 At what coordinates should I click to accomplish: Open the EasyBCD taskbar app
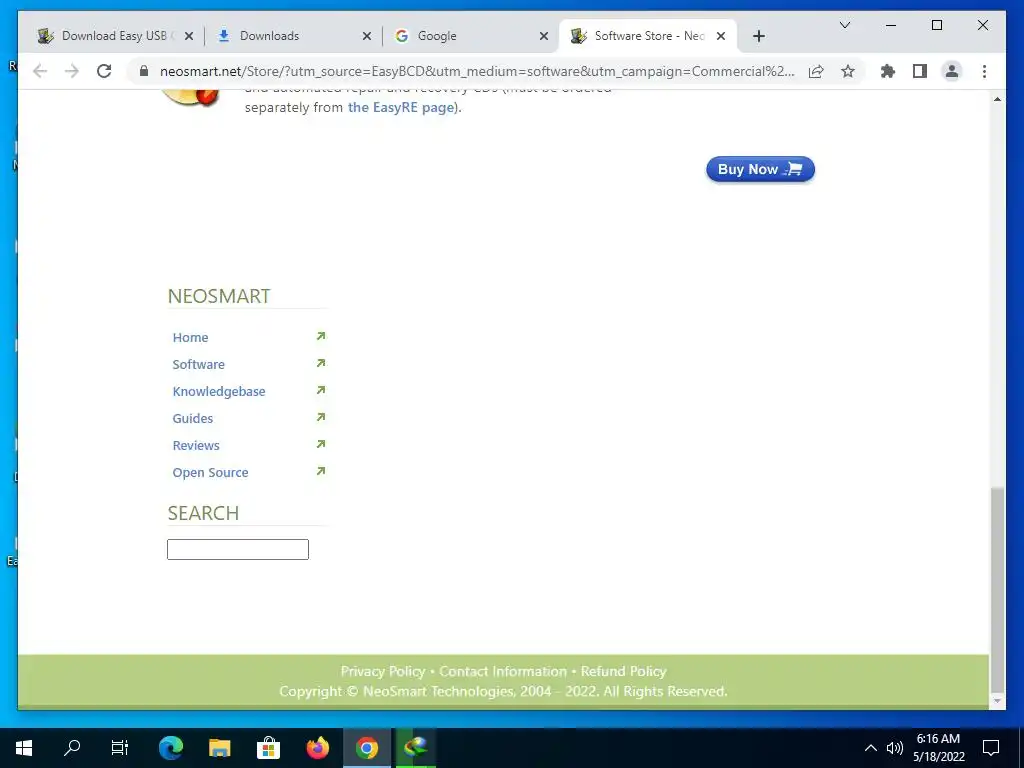(415, 748)
